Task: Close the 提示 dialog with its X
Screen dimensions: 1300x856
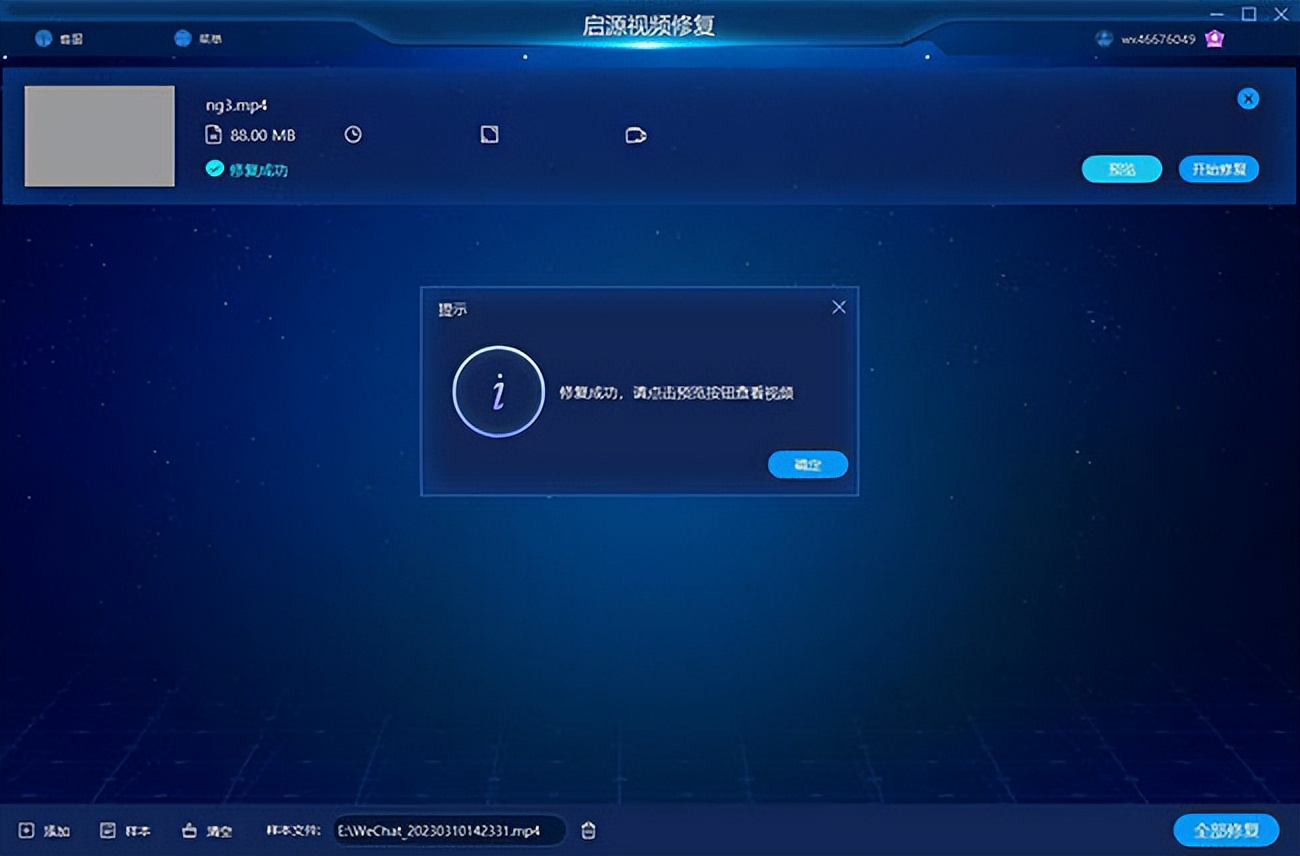Action: click(839, 308)
